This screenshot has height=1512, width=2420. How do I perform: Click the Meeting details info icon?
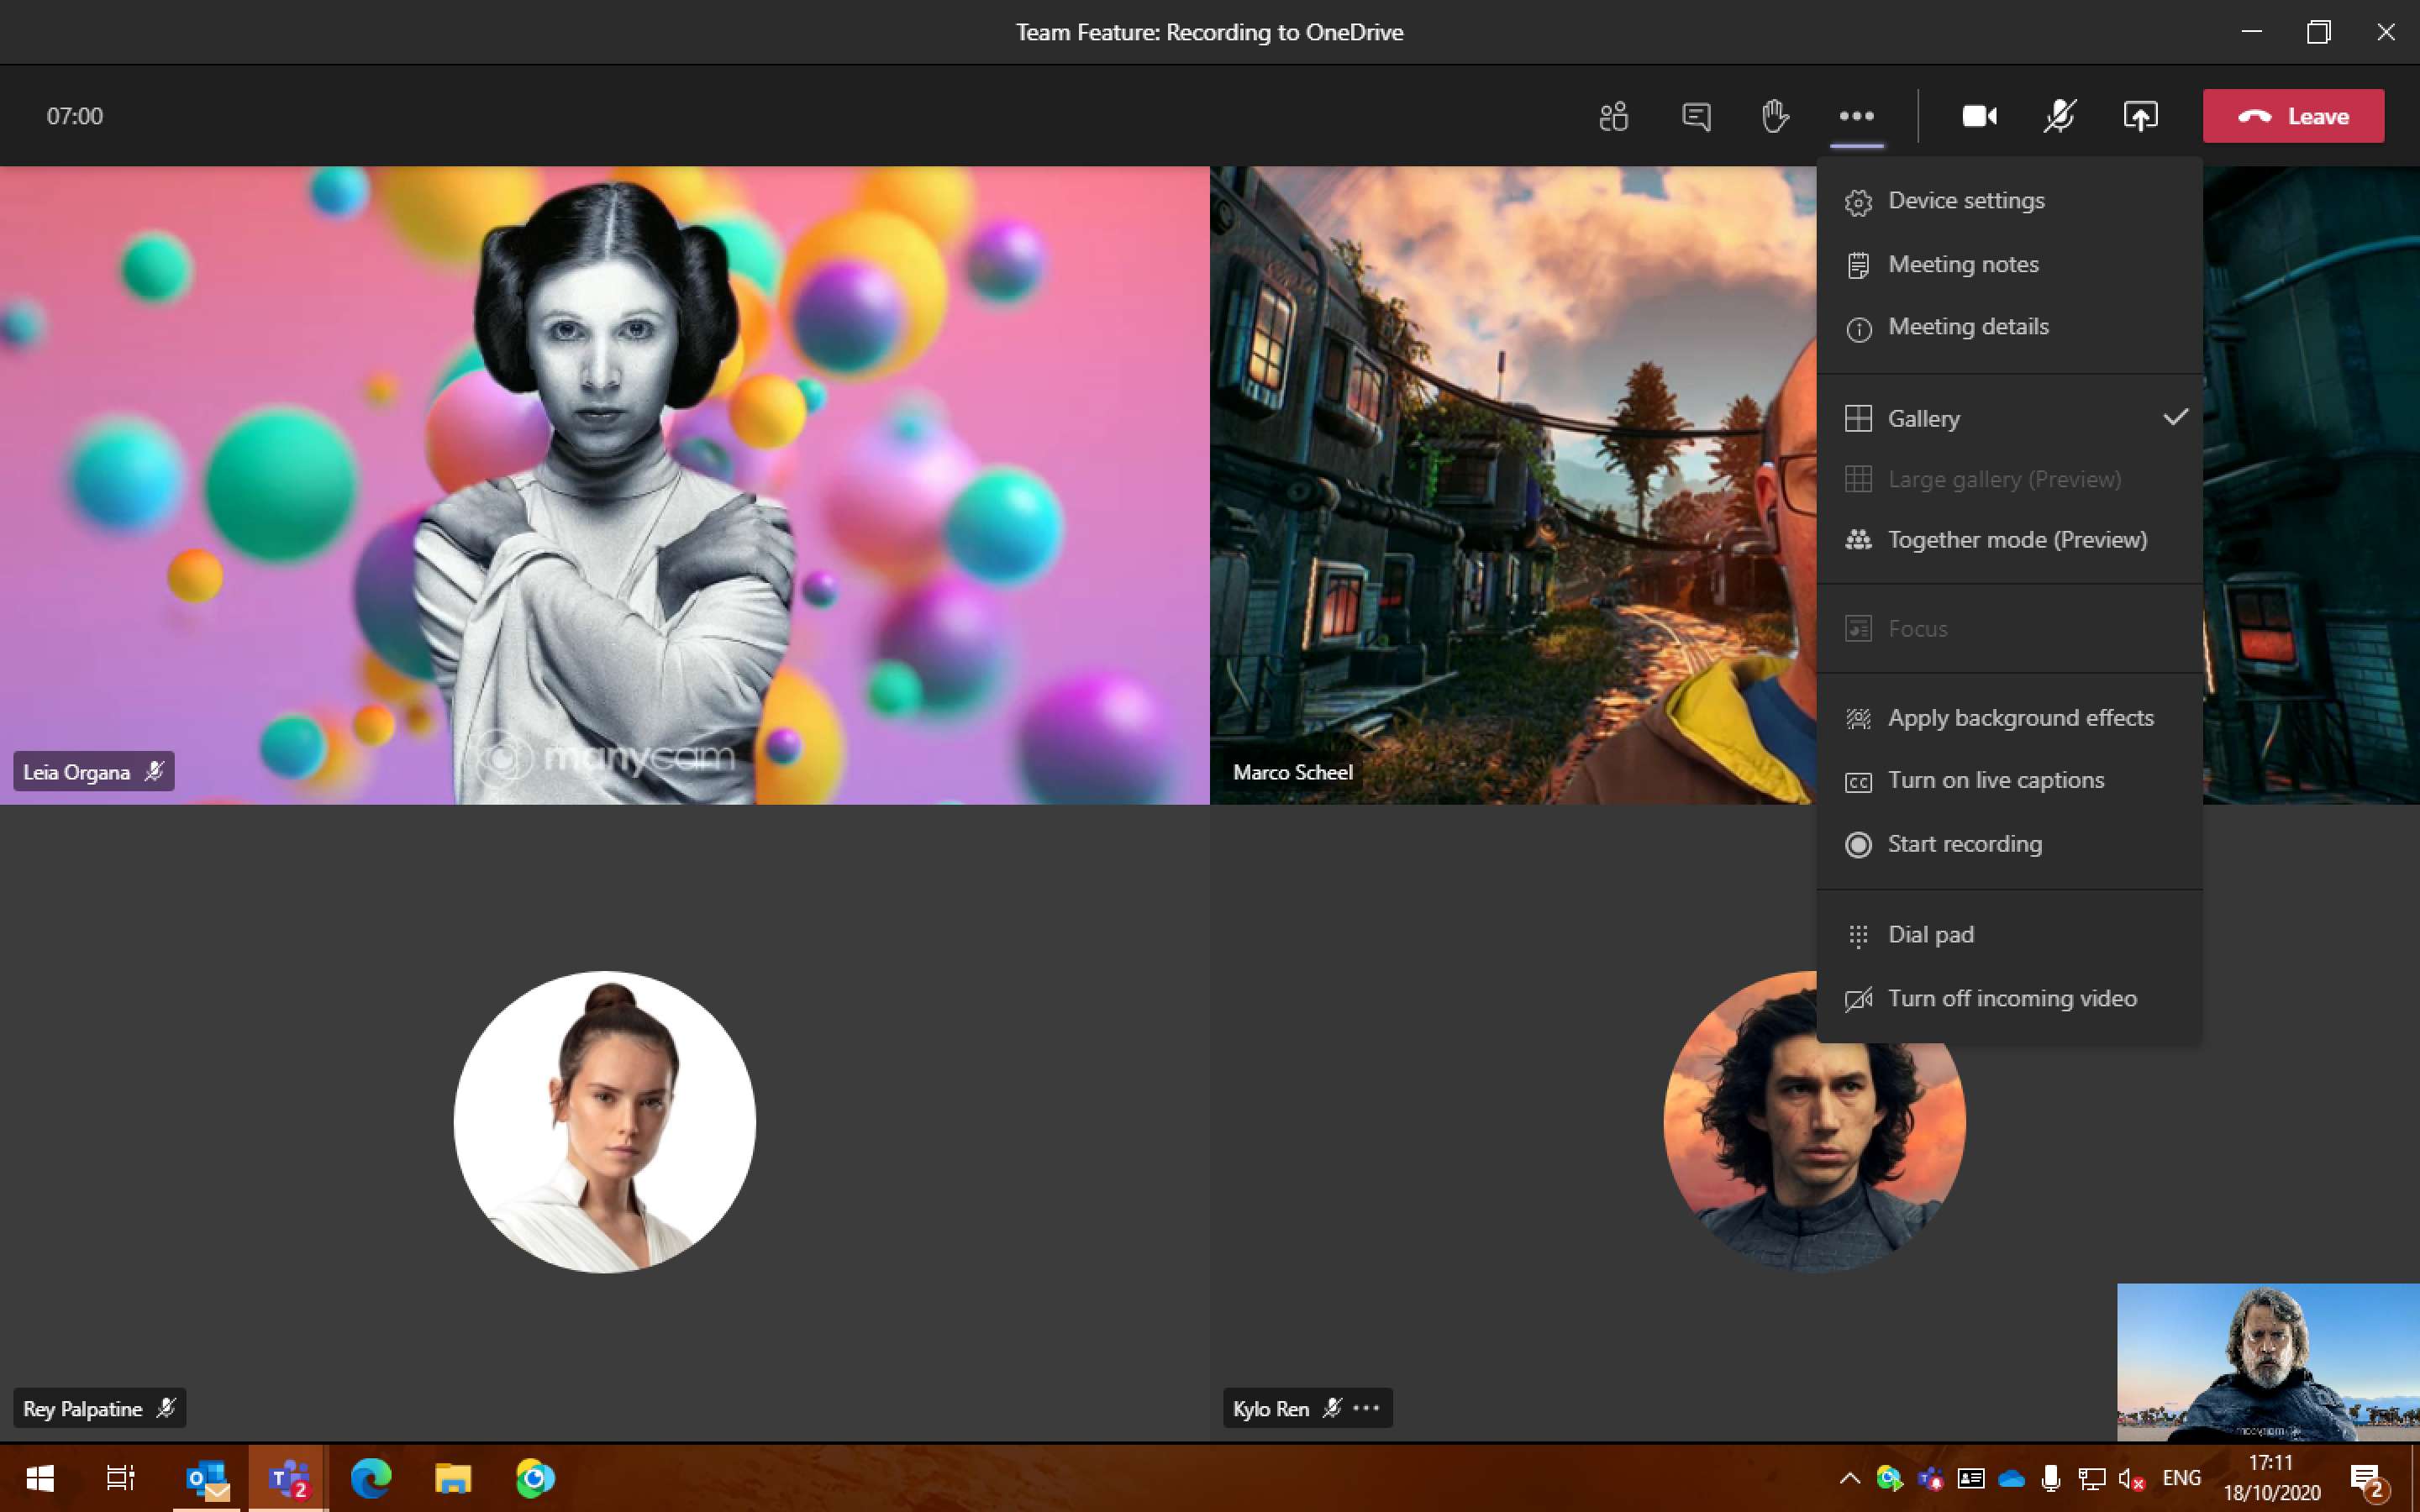pyautogui.click(x=1858, y=329)
